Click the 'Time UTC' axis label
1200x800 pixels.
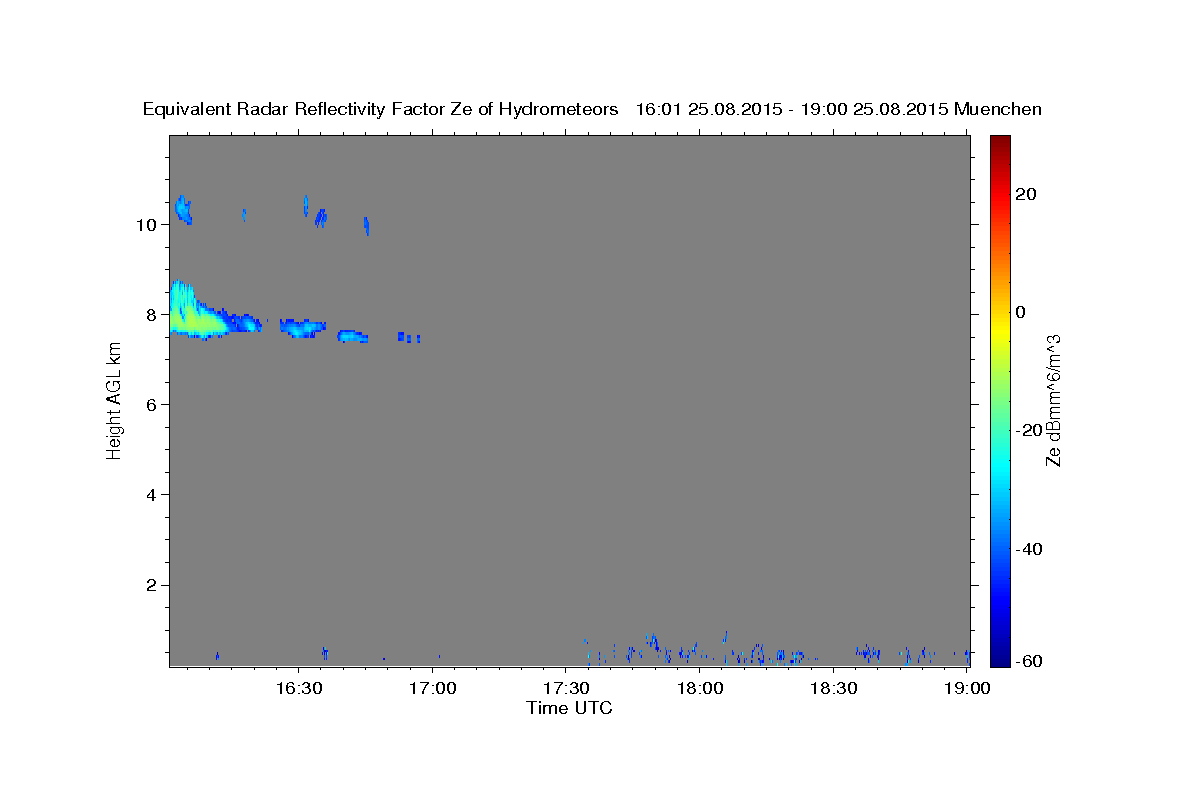coord(569,708)
